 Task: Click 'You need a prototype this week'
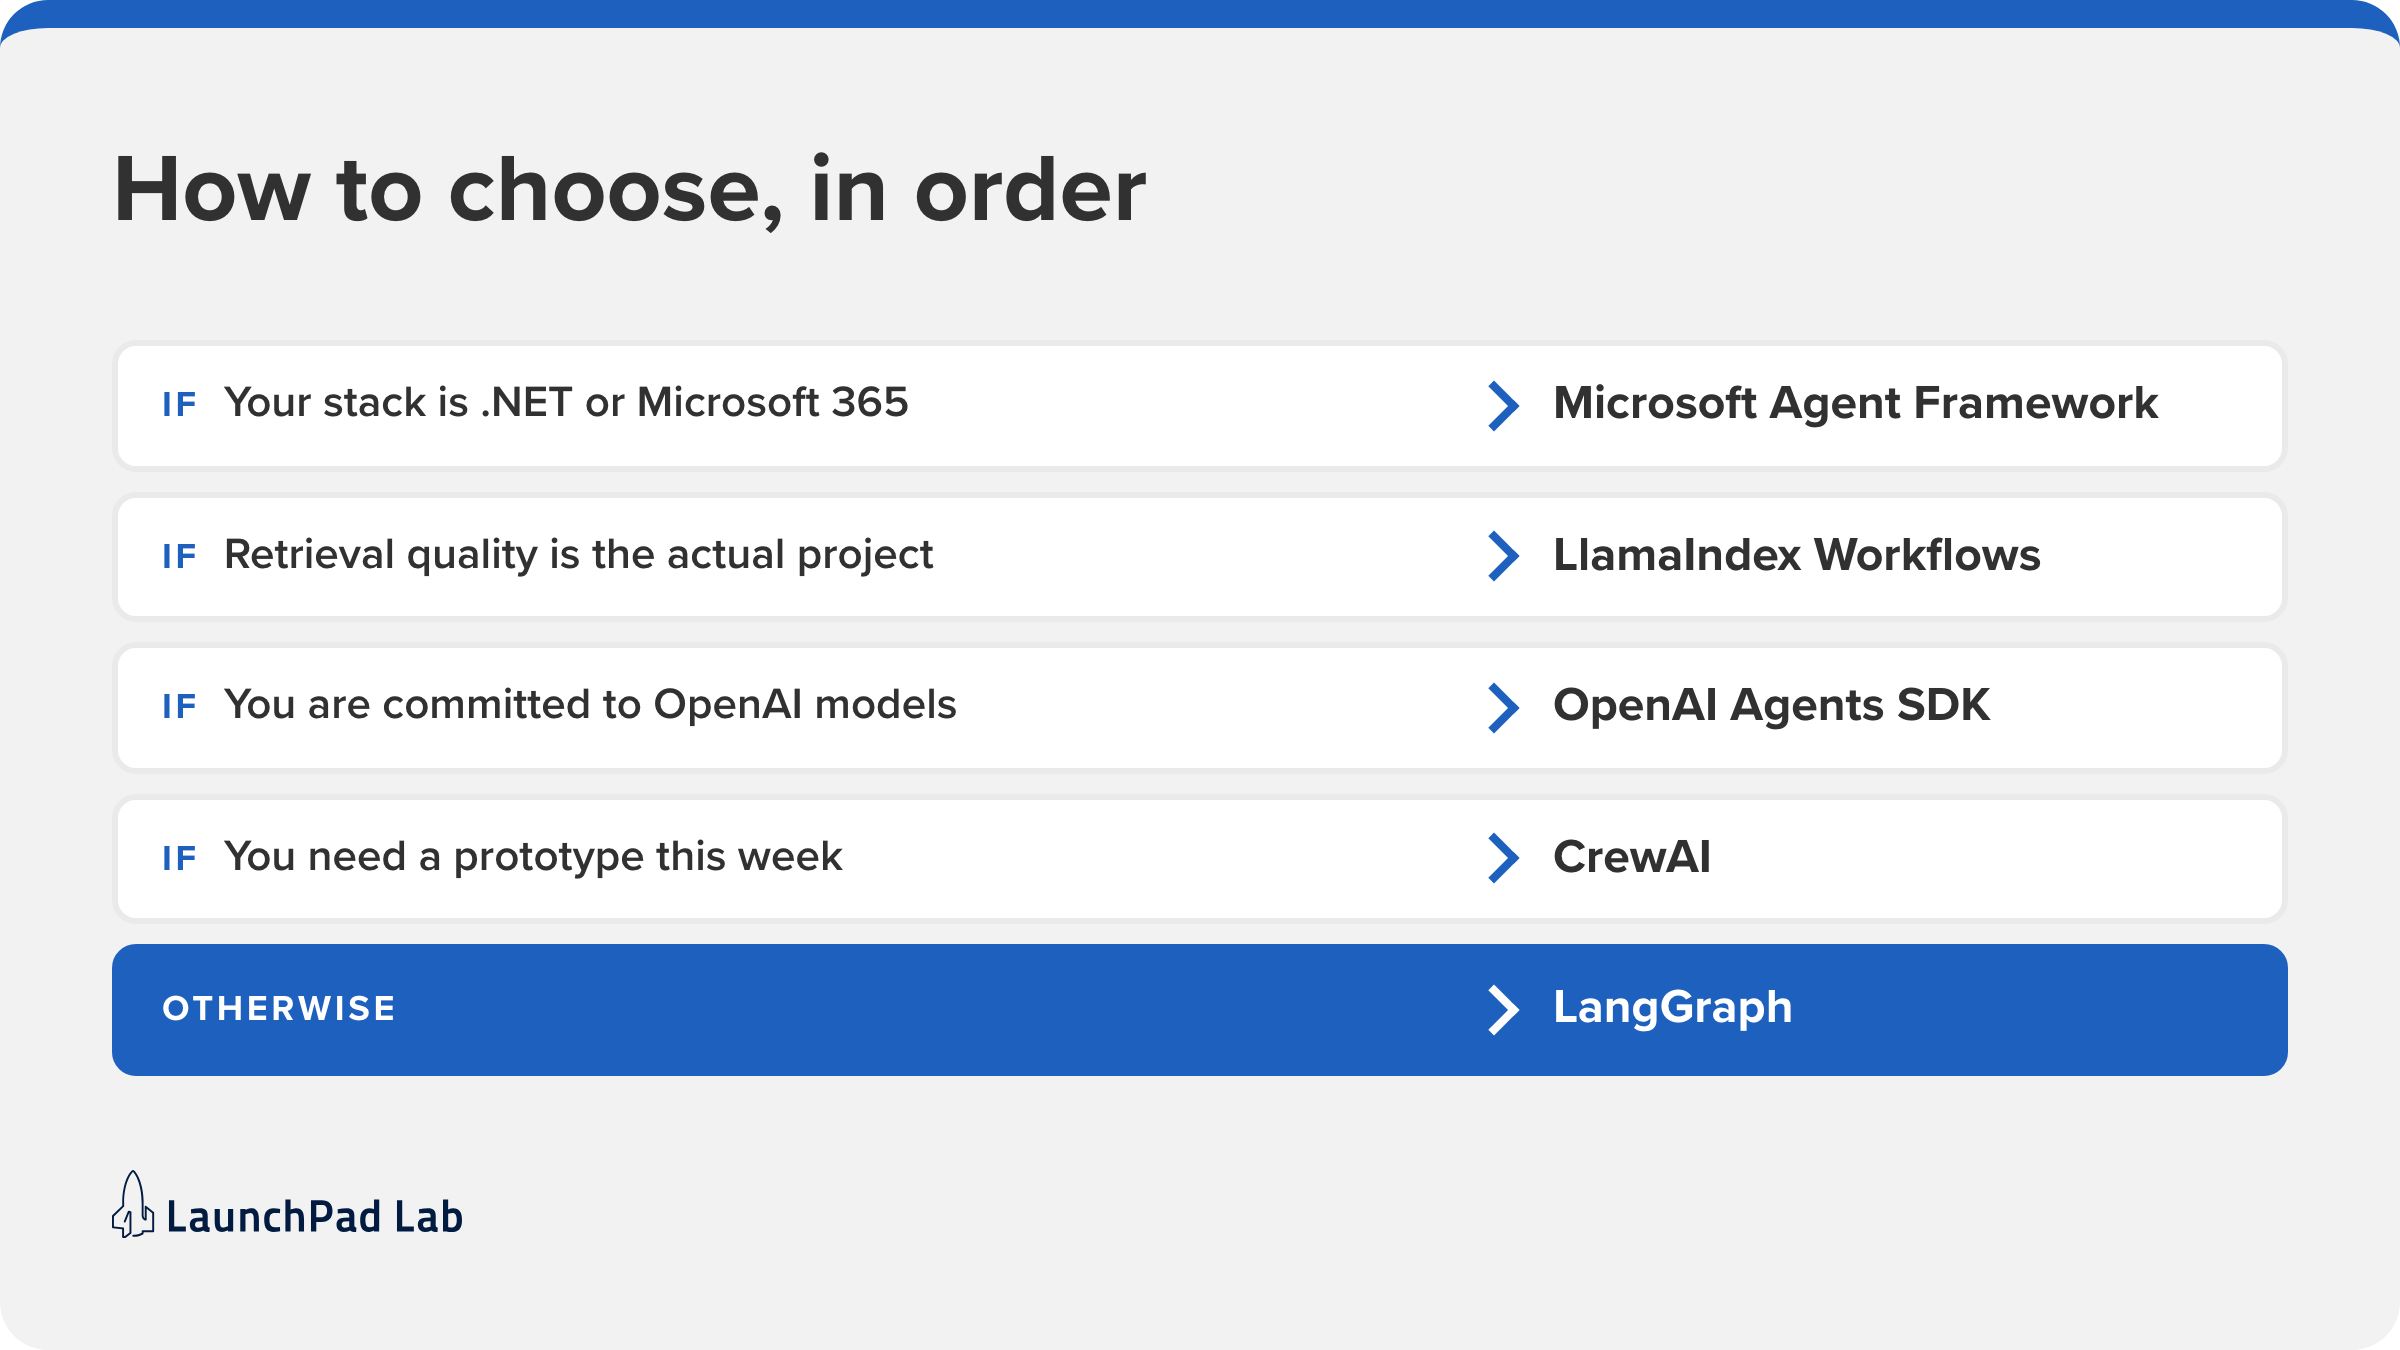pyautogui.click(x=533, y=858)
